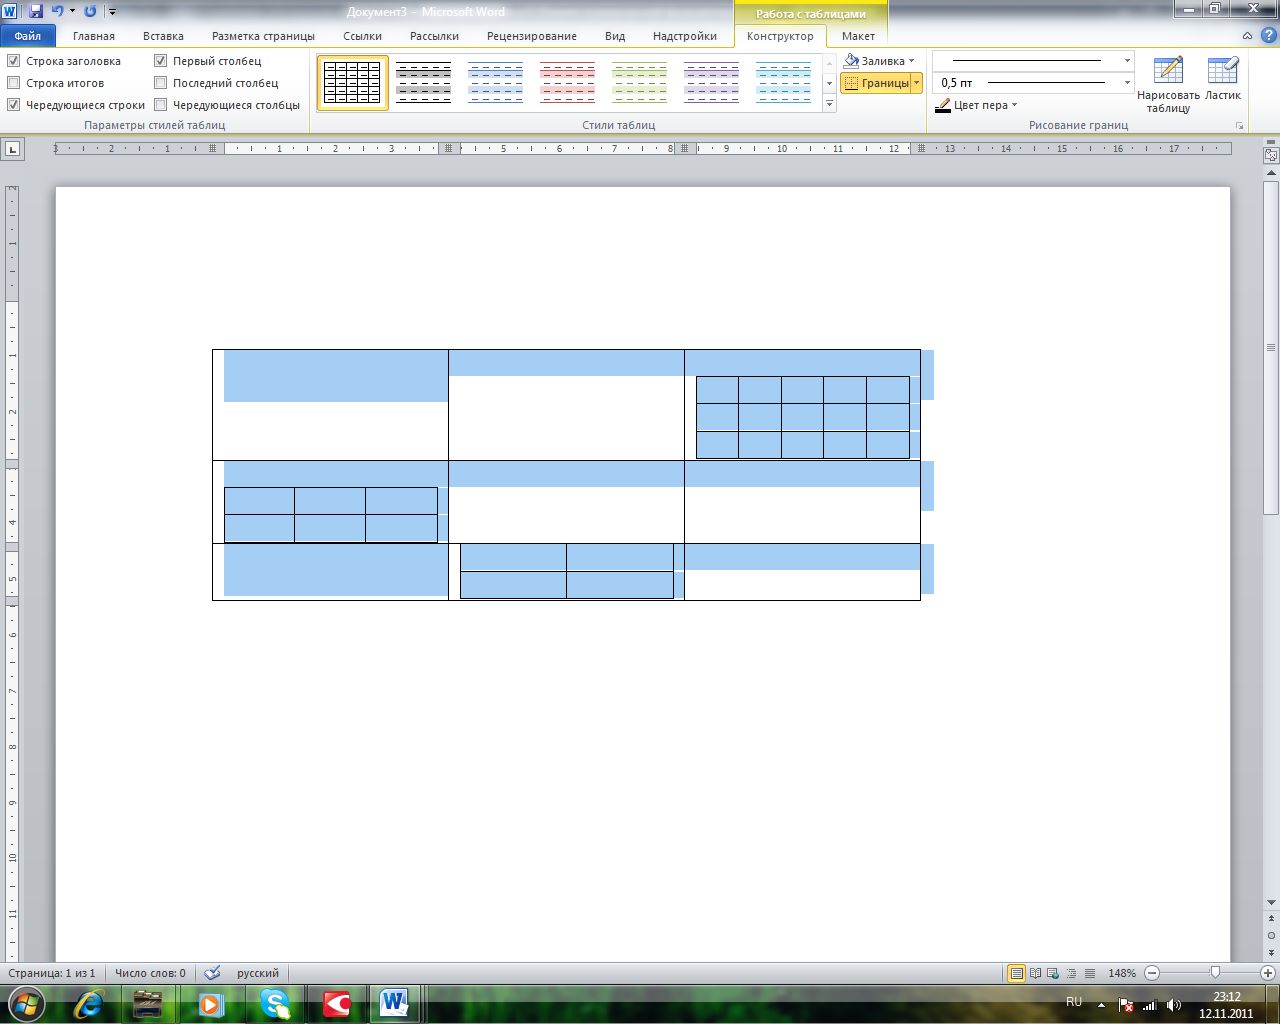Apply the blue shaded table style
The width and height of the screenshot is (1280, 1024).
point(495,82)
